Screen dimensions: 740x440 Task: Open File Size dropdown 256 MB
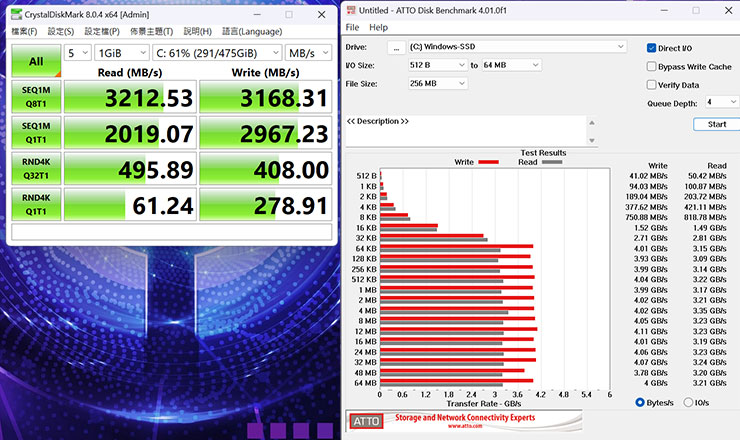coord(437,84)
